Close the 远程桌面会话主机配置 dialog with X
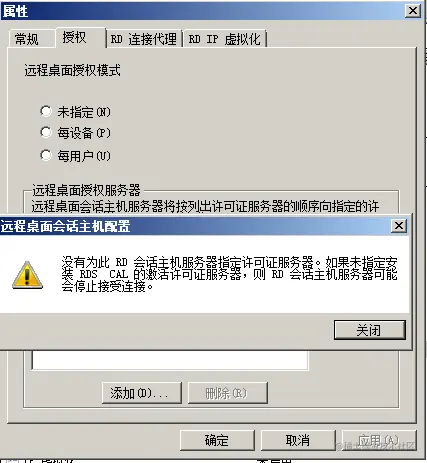Image resolution: width=427 pixels, height=463 pixels. coord(399,226)
